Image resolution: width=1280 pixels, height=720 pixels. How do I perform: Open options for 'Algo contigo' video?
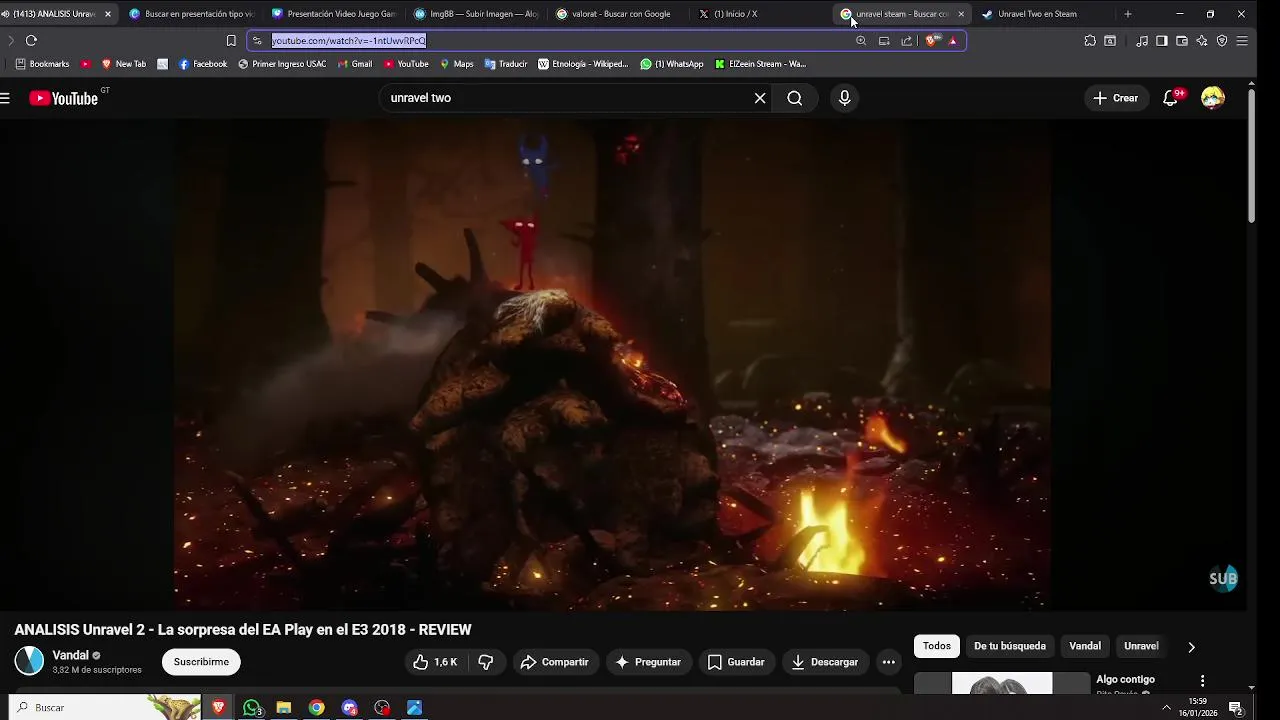coord(1203,680)
